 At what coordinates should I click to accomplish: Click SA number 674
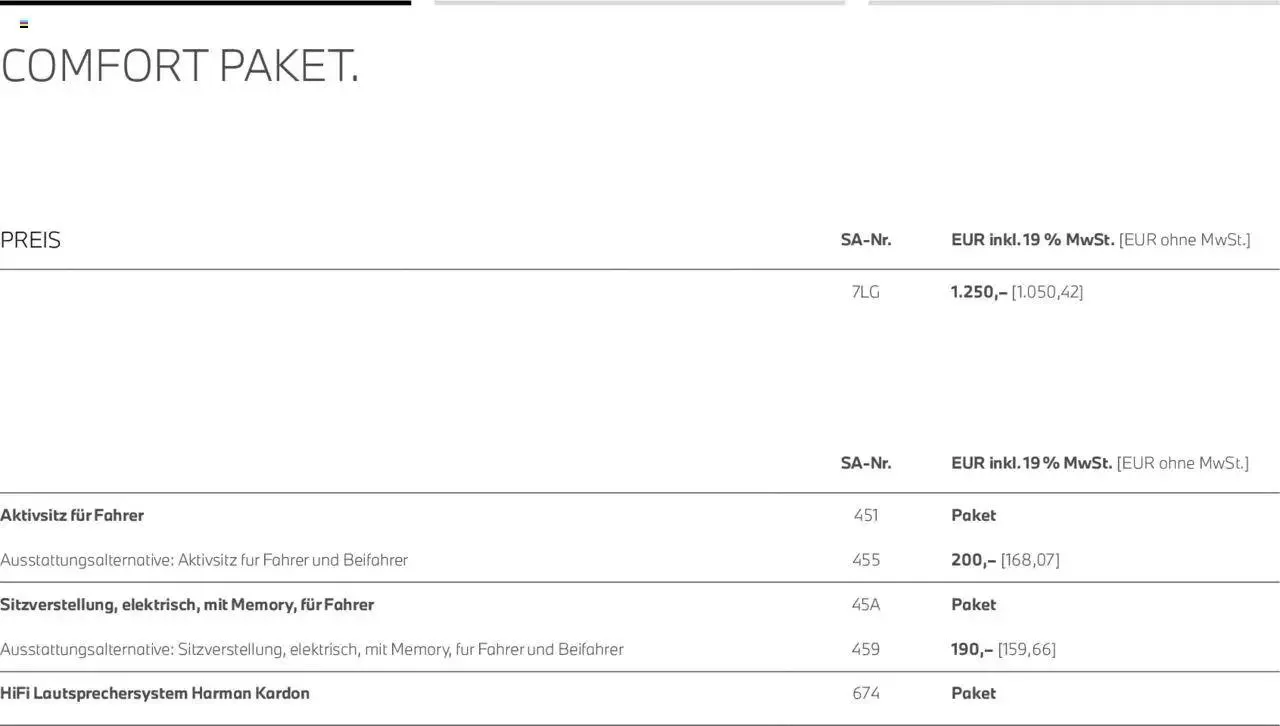pos(866,693)
